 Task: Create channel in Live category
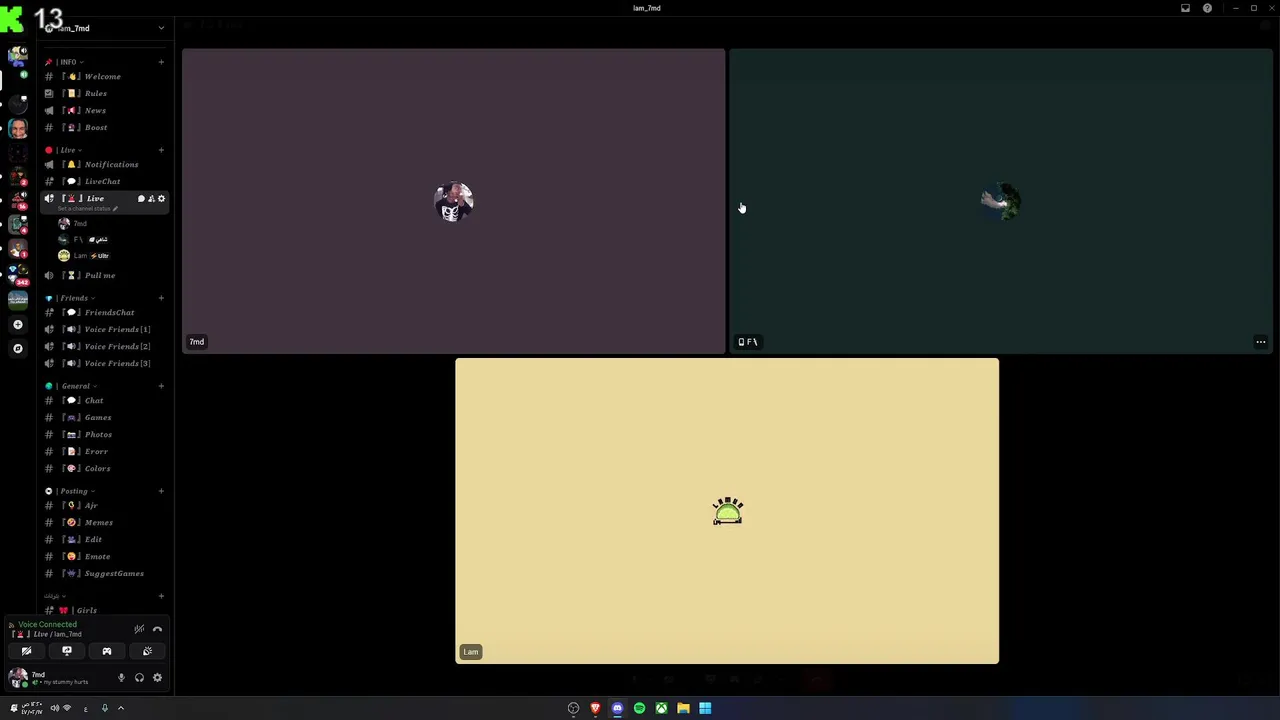(x=161, y=150)
